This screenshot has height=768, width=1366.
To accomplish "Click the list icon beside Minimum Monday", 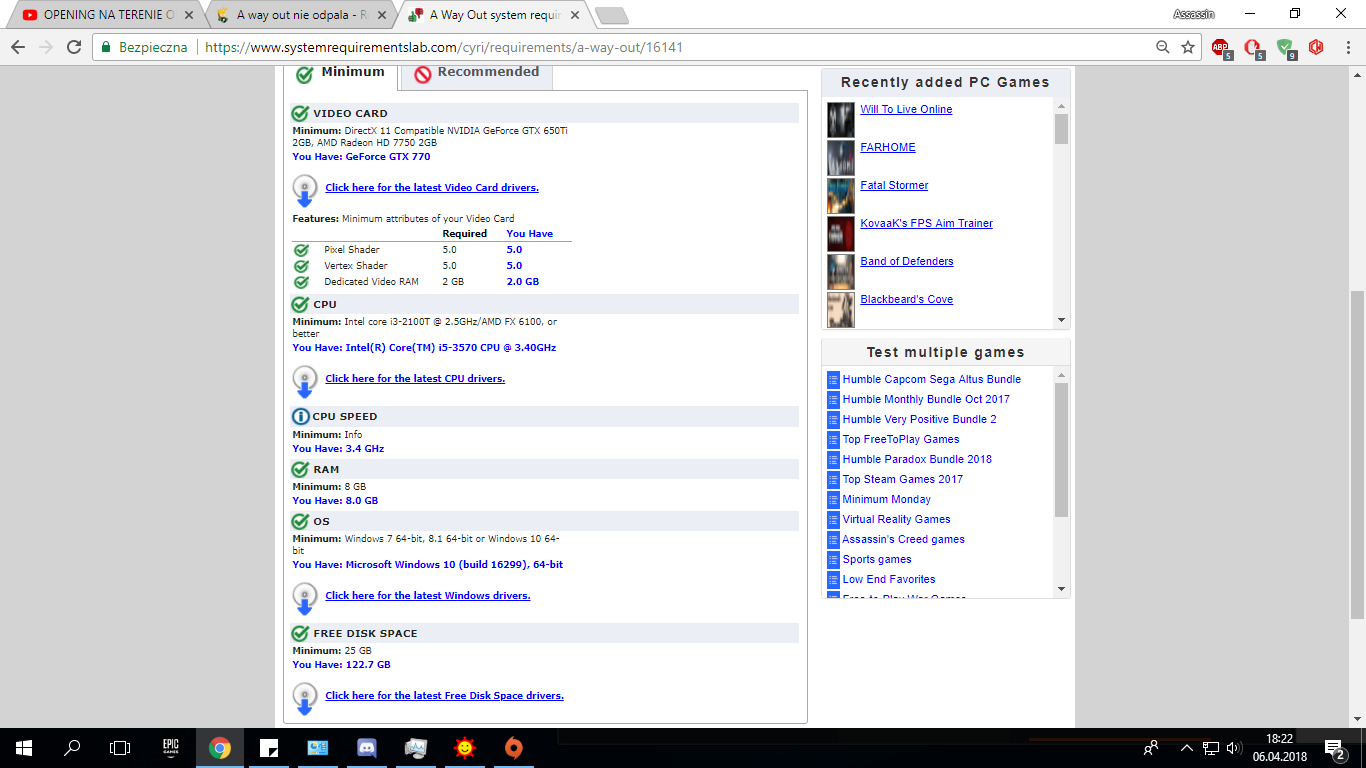I will coord(833,500).
